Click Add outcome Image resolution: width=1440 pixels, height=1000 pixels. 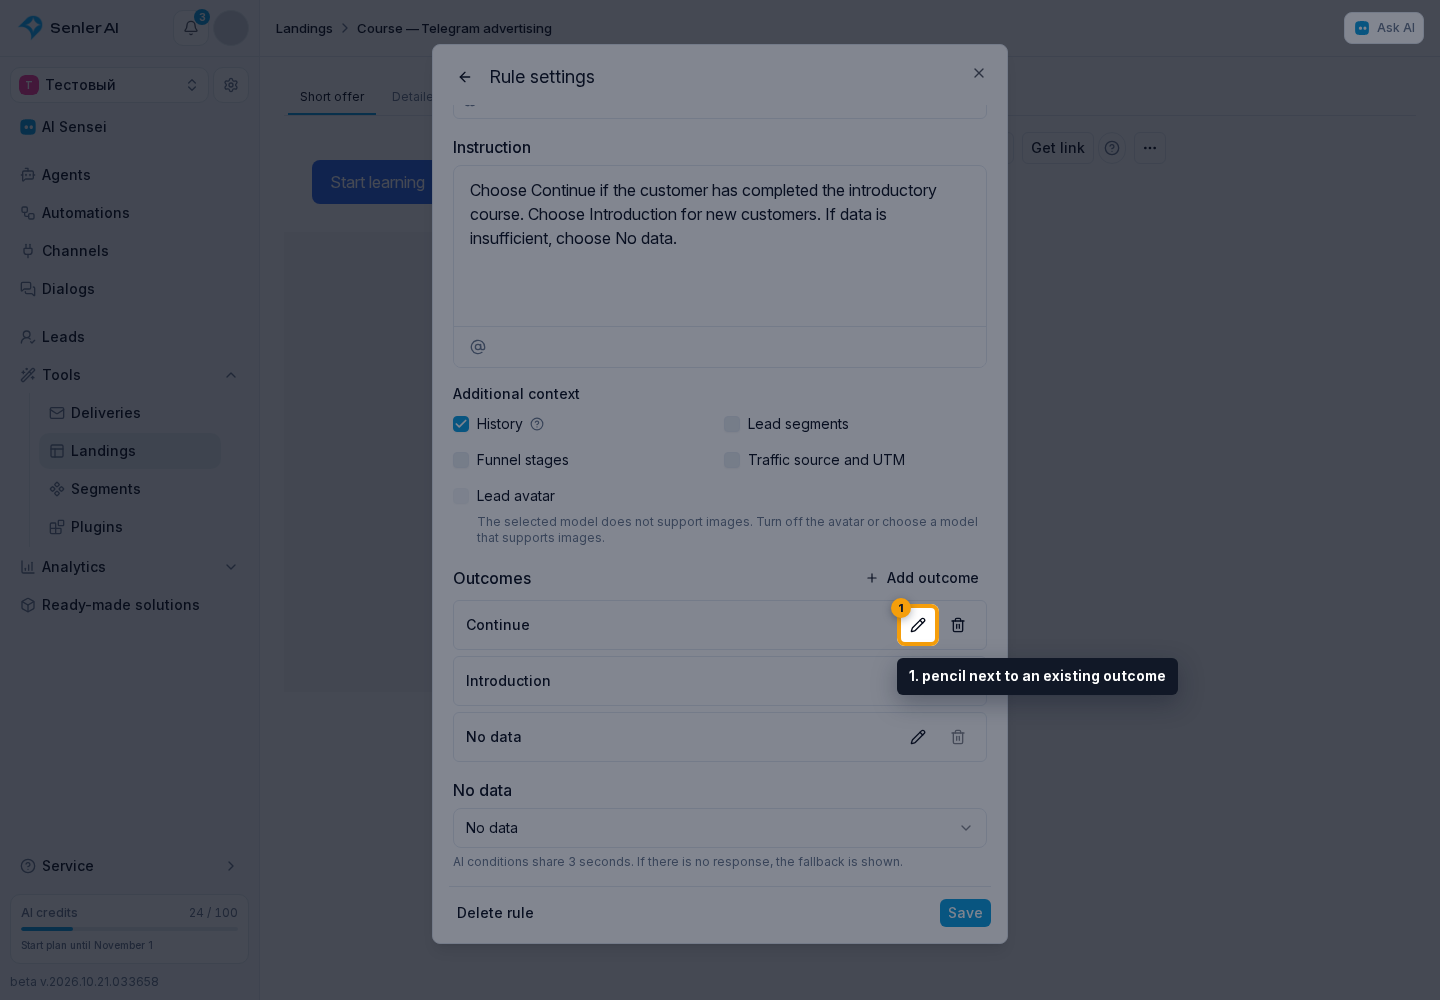(922, 578)
